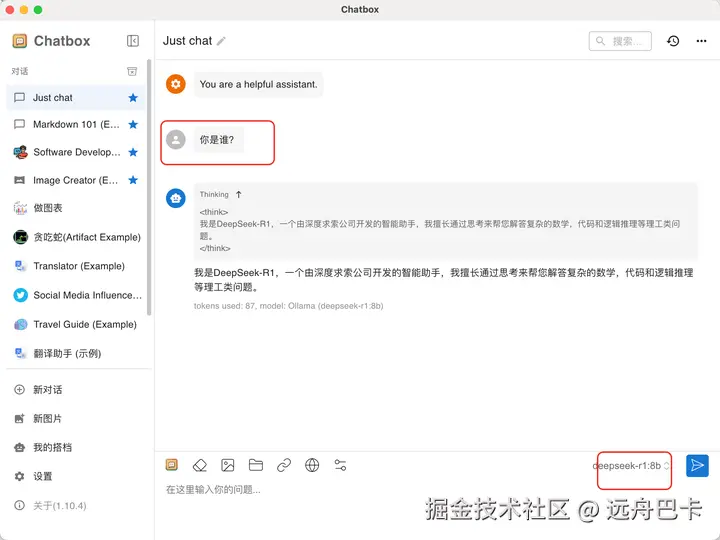Select the Software Developer conversation
Viewport: 720px width, 540px height.
coord(76,152)
